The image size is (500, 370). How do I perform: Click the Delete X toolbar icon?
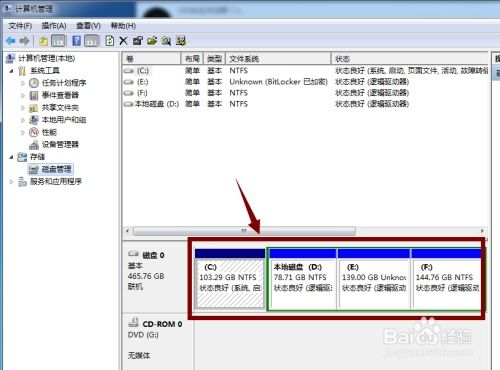pos(123,41)
